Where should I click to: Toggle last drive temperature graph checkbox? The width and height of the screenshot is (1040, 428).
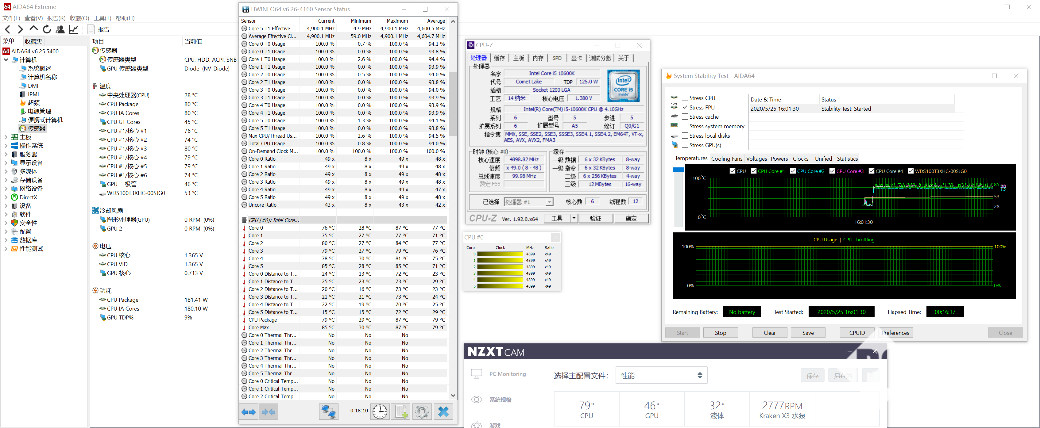(x=911, y=171)
